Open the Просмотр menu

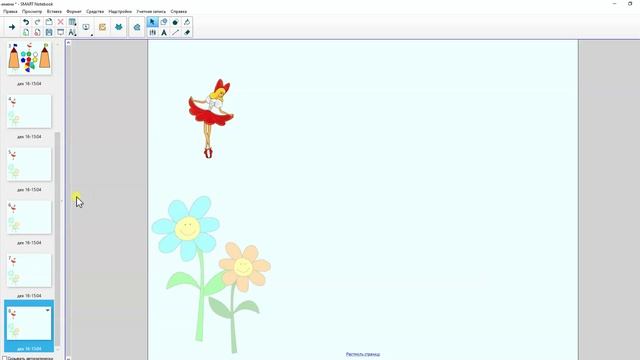32,11
